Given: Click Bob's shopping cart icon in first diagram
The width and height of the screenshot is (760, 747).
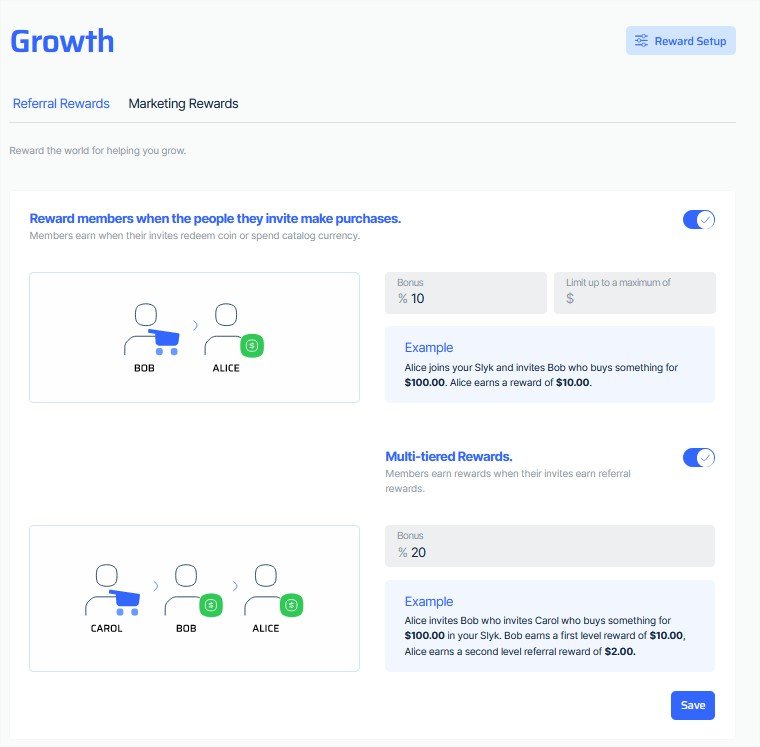Looking at the screenshot, I should [x=165, y=342].
